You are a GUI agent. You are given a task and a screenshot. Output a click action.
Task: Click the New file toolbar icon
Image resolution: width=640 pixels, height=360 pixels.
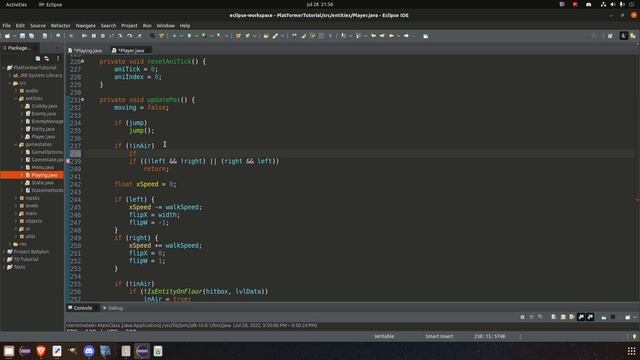pyautogui.click(x=7, y=36)
